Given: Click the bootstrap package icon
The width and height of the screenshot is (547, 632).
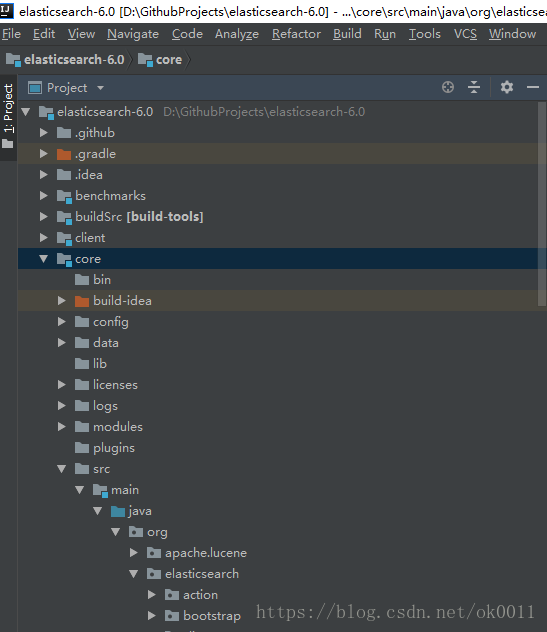Looking at the screenshot, I should (172, 616).
